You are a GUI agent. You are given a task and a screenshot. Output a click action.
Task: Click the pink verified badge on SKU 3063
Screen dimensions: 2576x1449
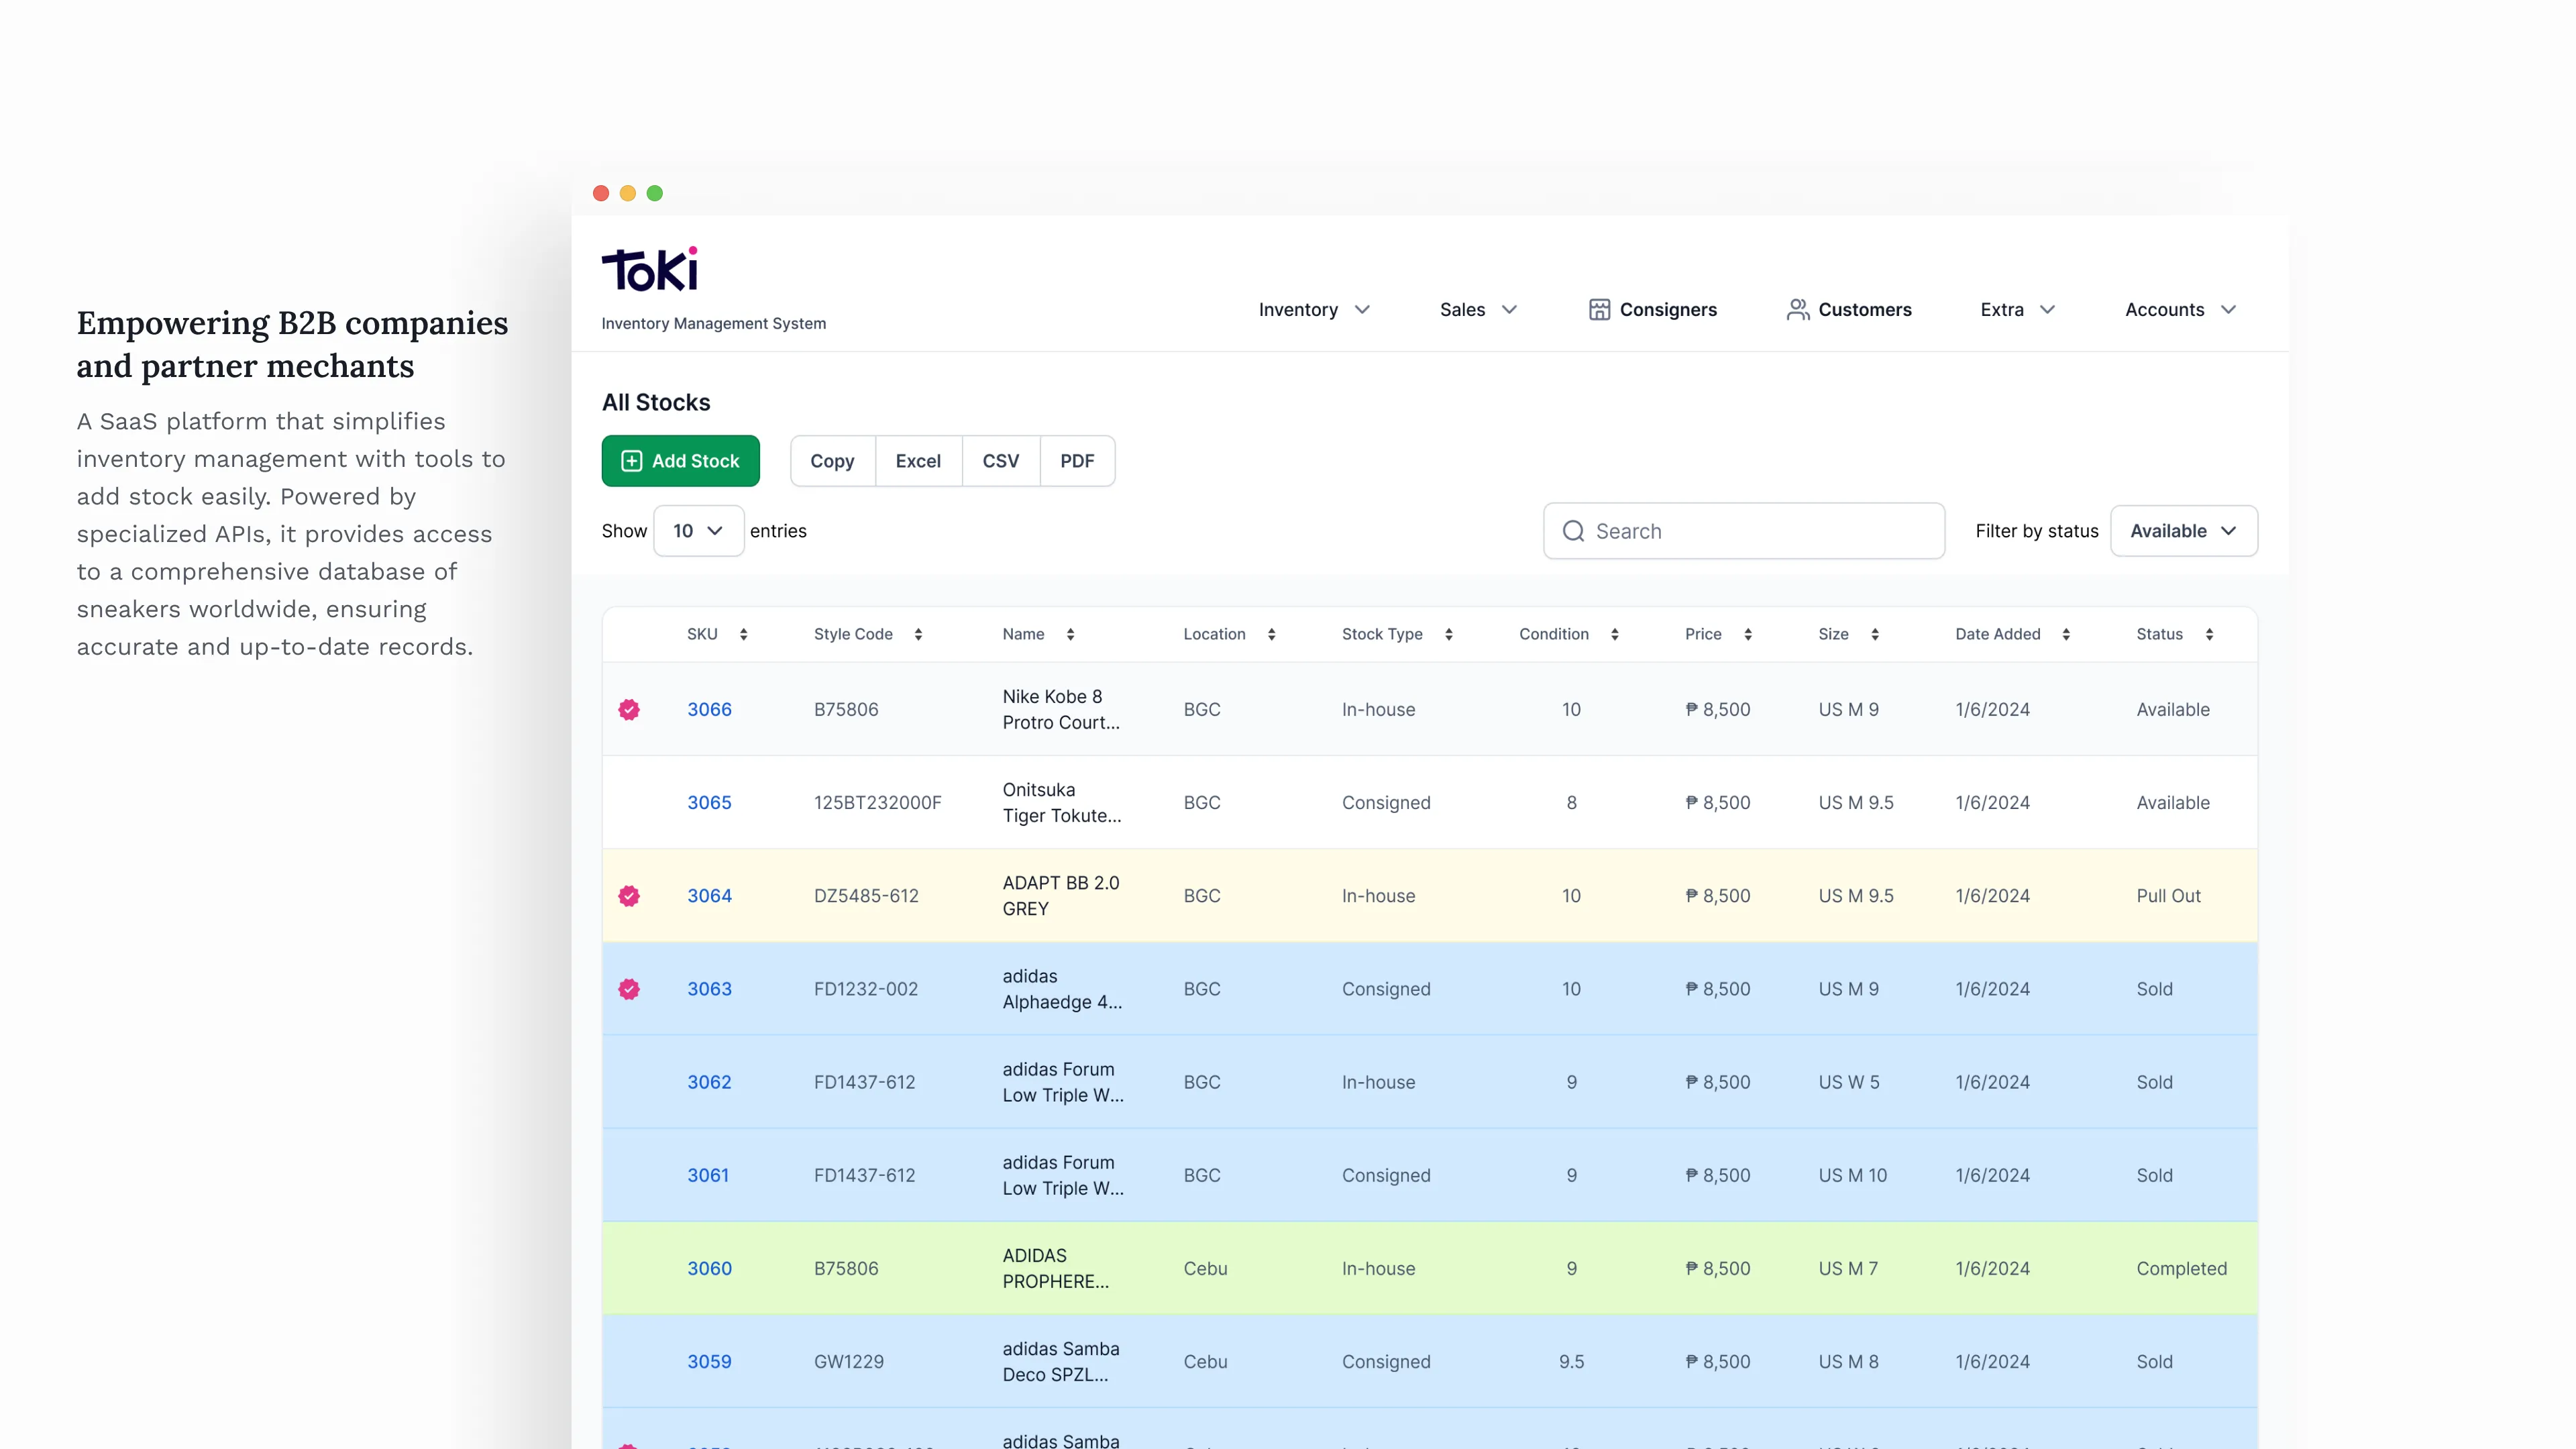(629, 988)
